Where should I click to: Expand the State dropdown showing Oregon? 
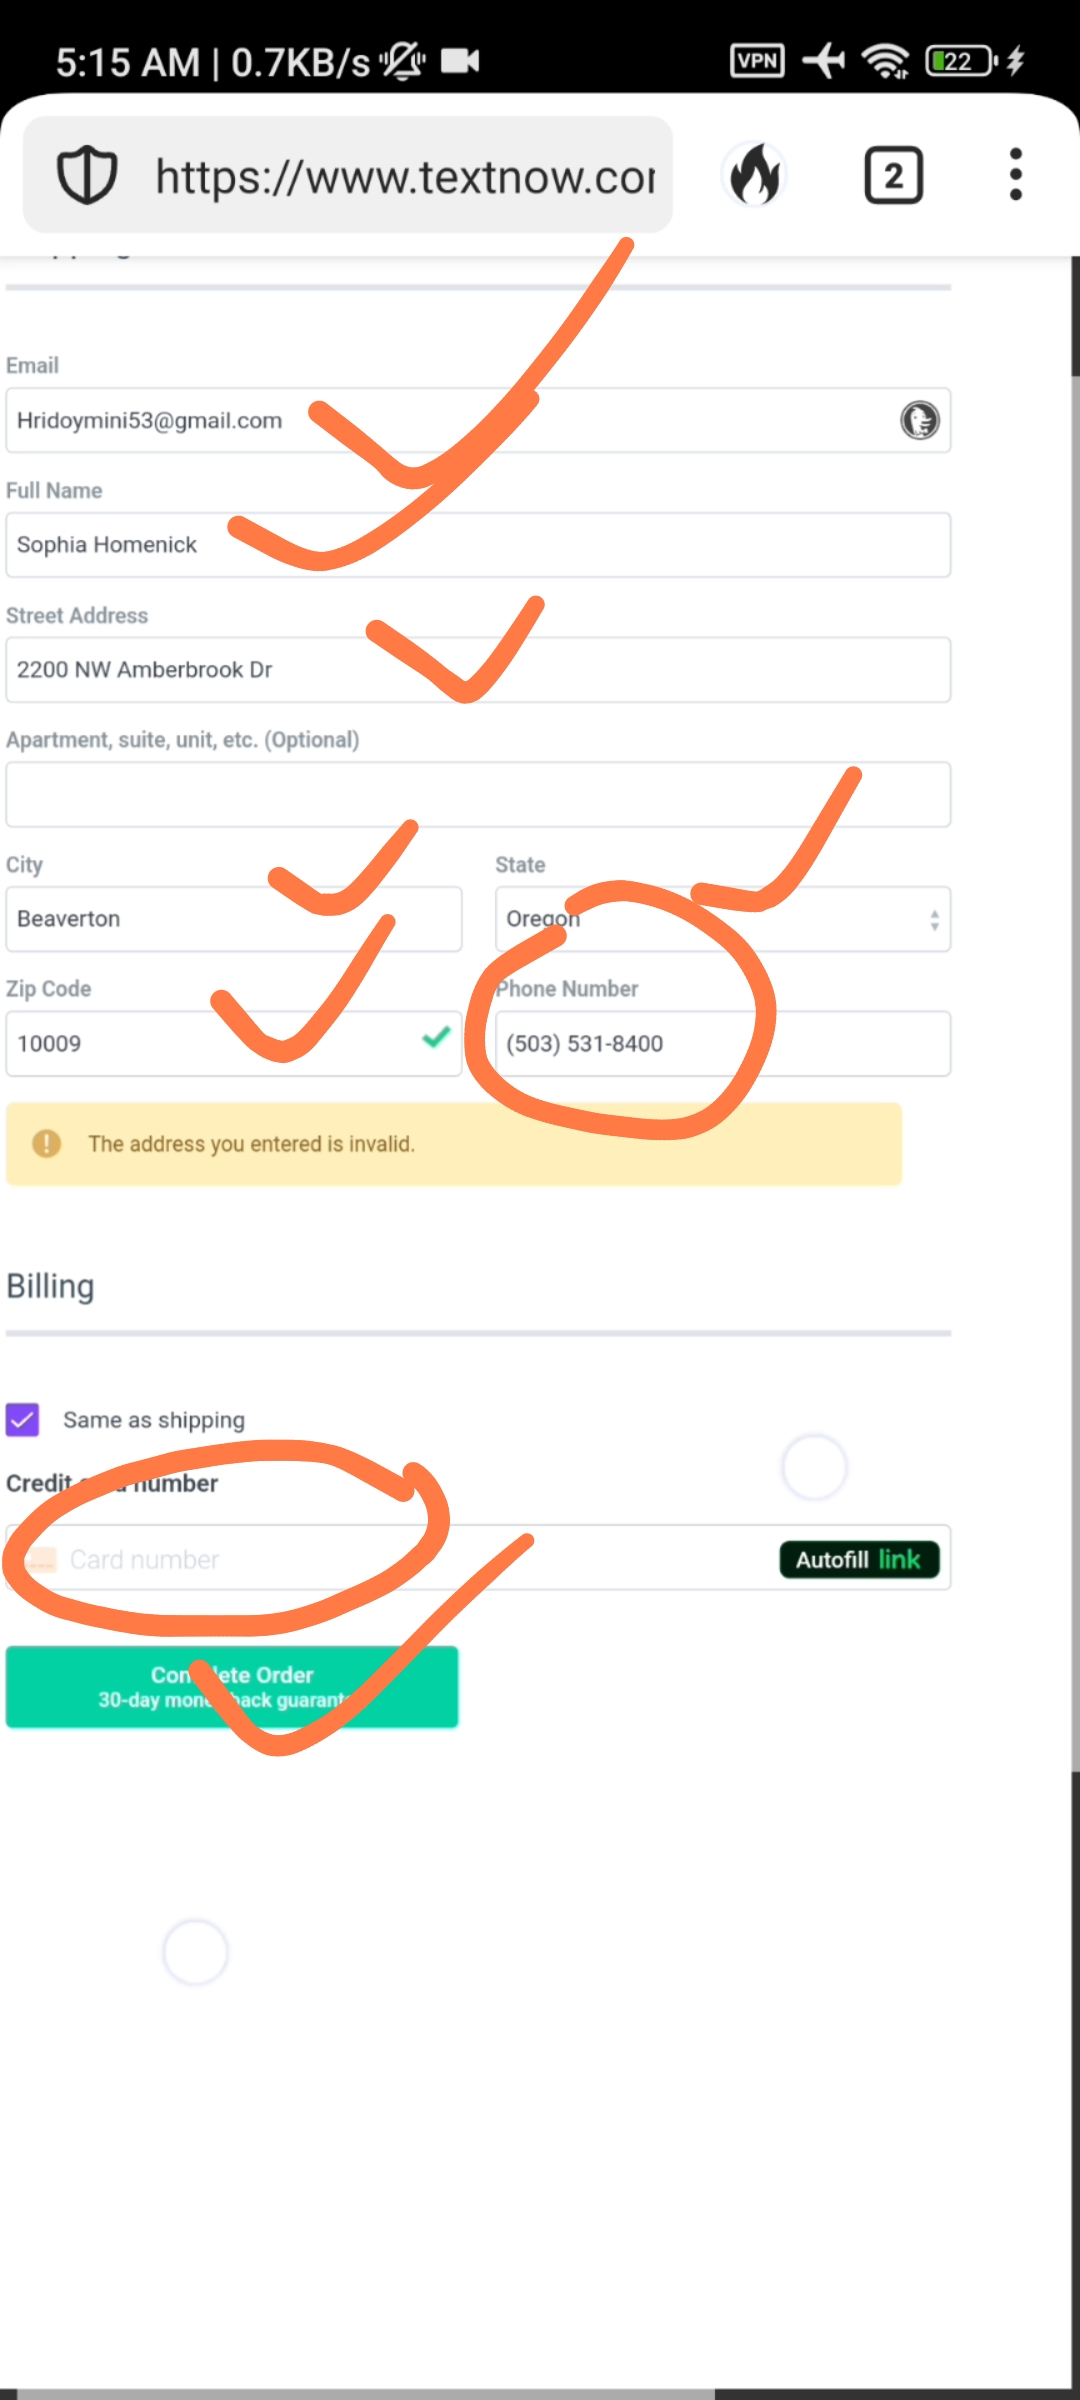point(722,919)
